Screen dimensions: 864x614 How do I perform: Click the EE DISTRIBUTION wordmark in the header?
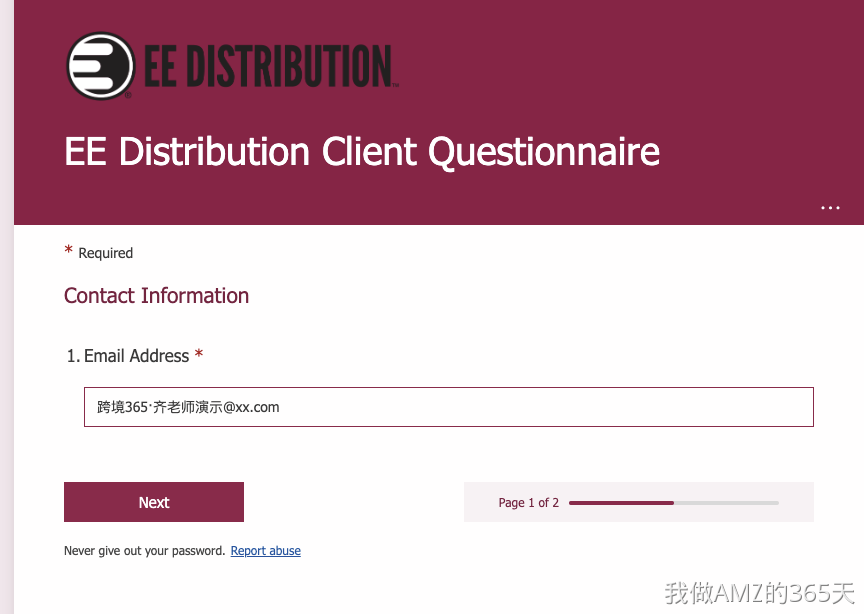tap(268, 66)
